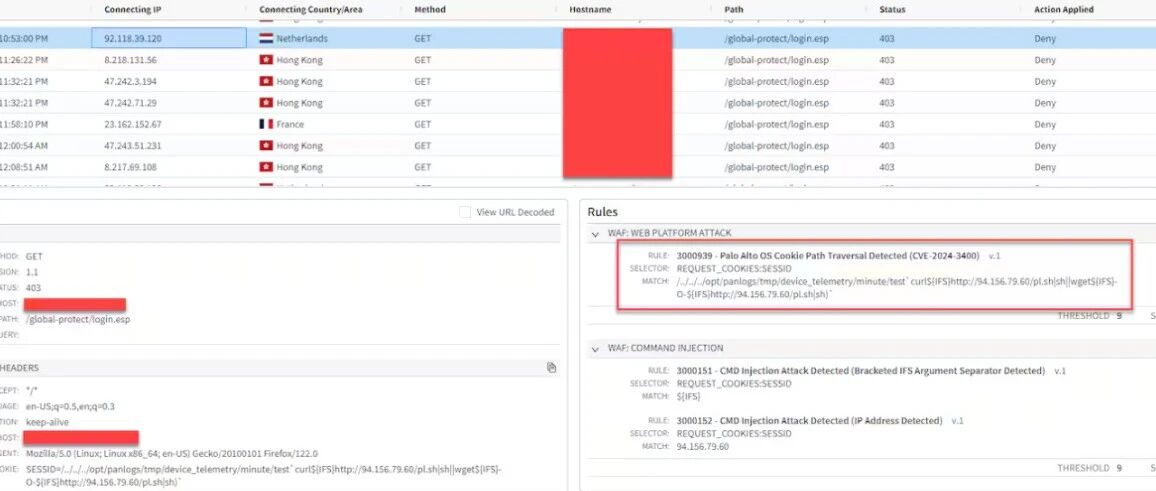Viewport: 1156px width, 491px height.
Task: Sort by the Action Applied column header
Action: [x=1064, y=10]
